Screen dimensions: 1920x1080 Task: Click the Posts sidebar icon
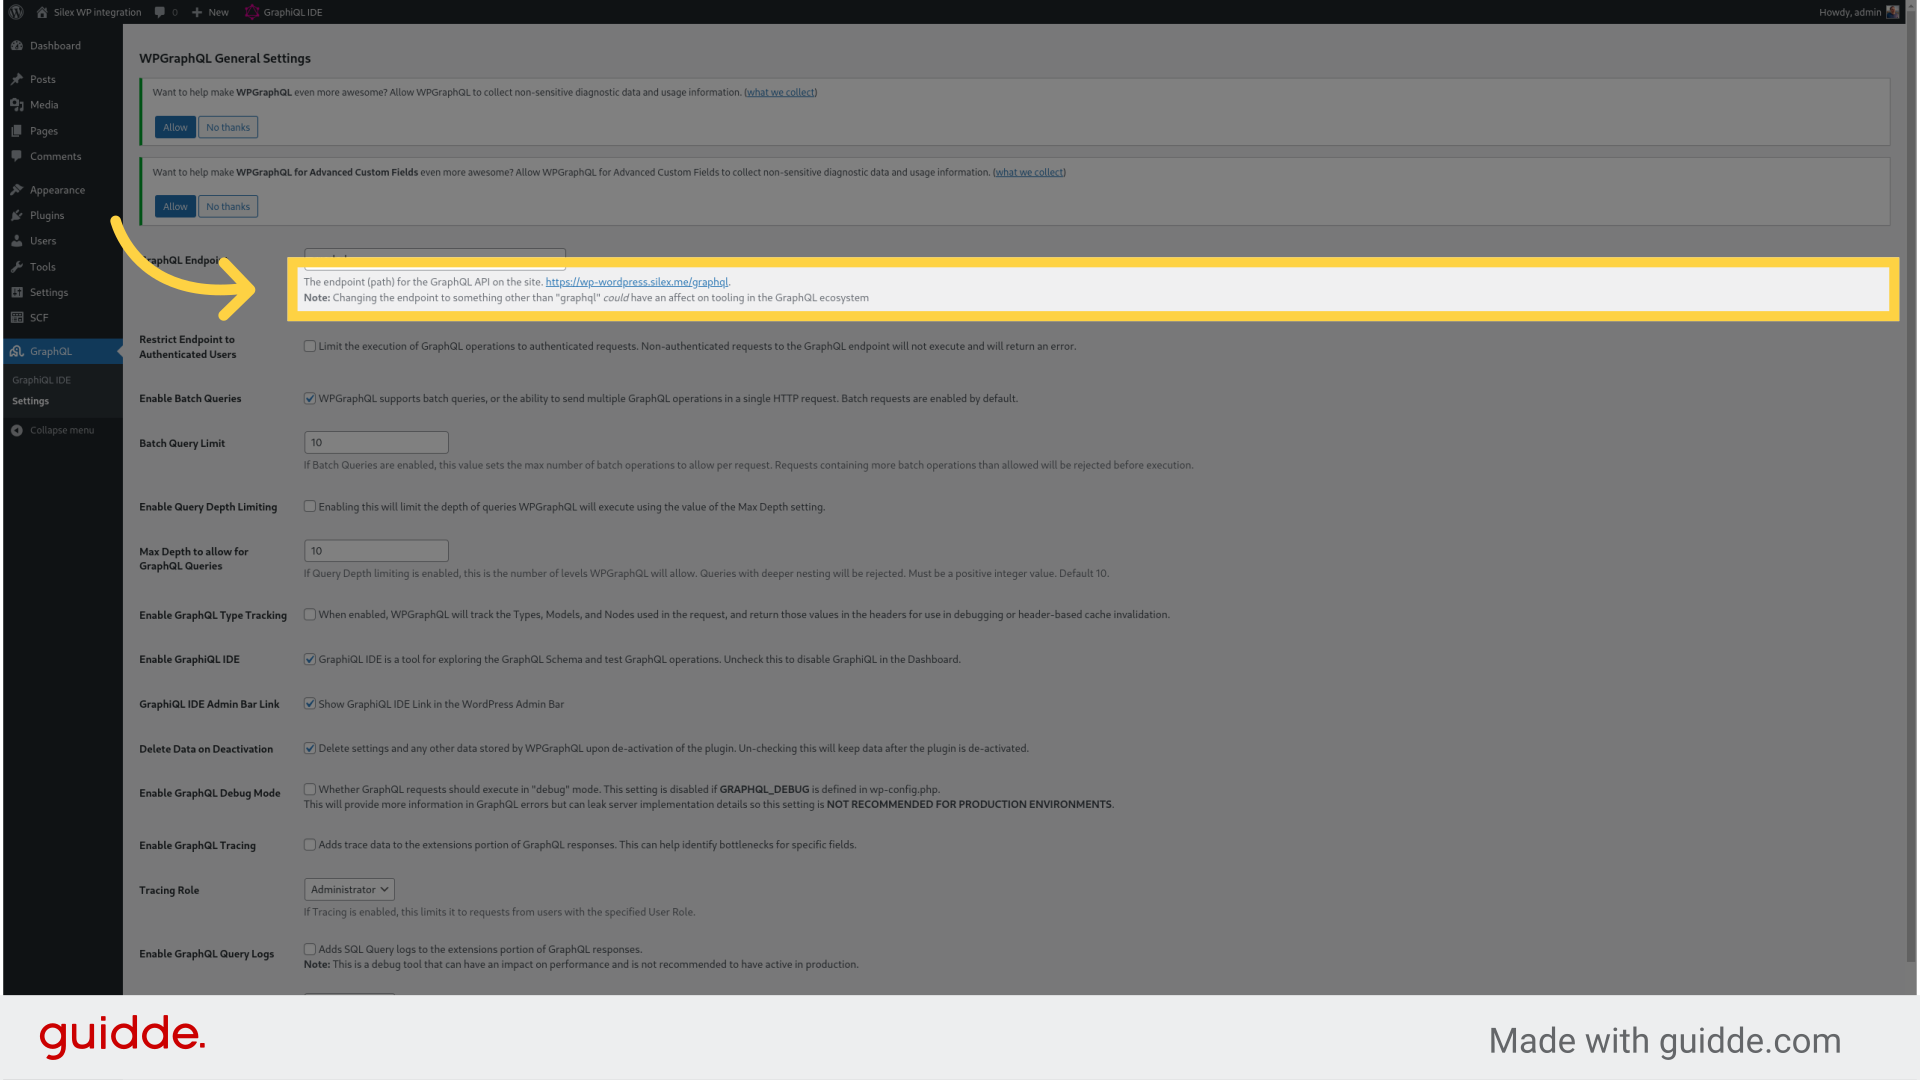click(16, 79)
